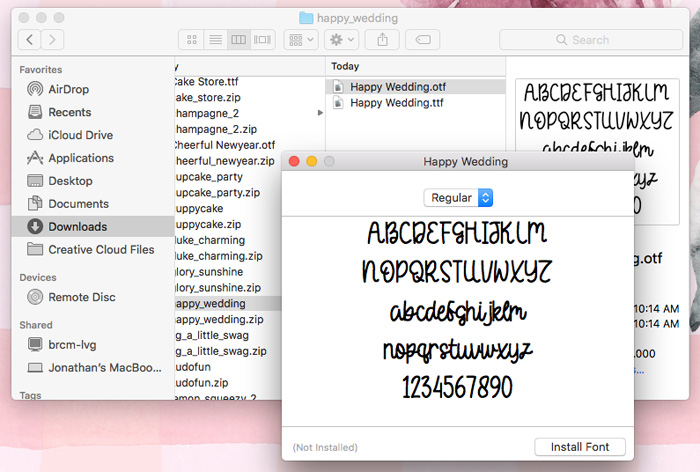The width and height of the screenshot is (700, 472).
Task: Switch to cover flow view
Action: (x=262, y=40)
